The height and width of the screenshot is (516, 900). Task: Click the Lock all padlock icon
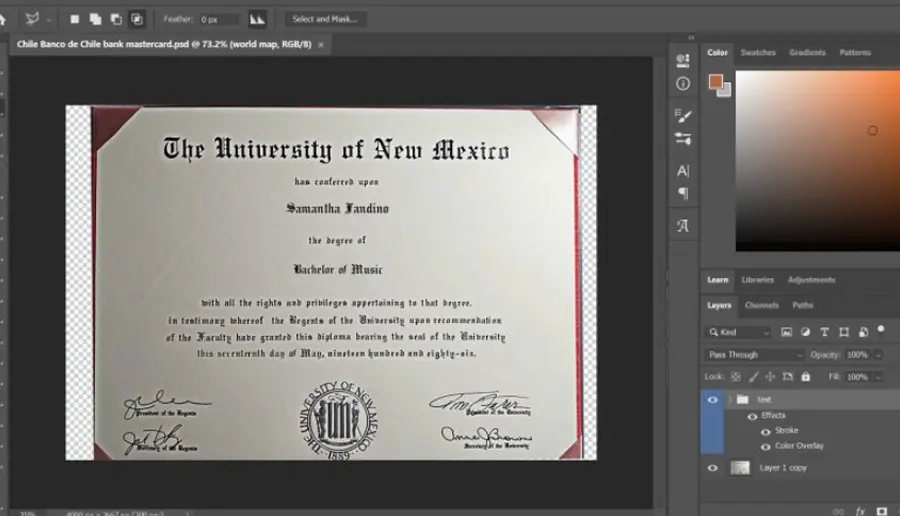(x=806, y=377)
